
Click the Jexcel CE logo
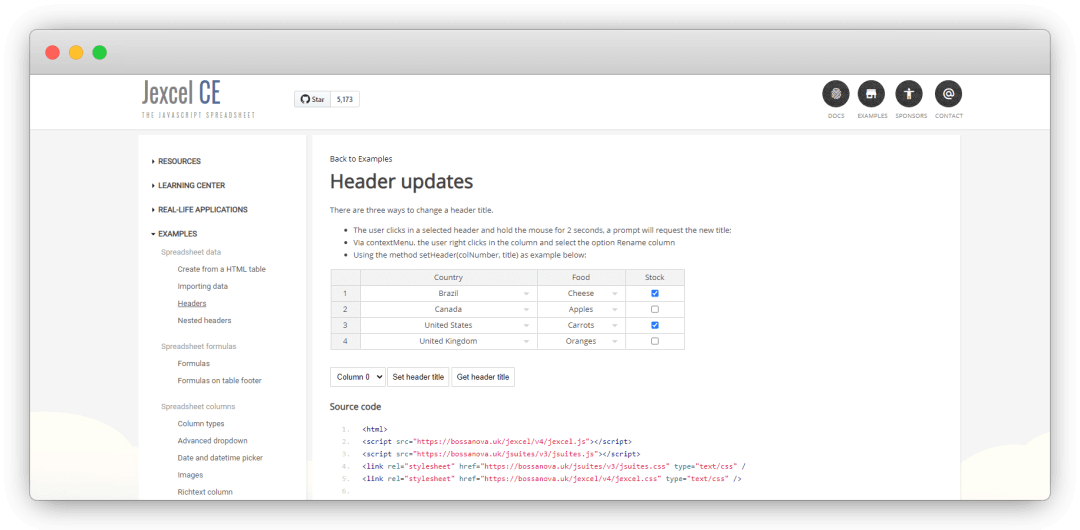pos(198,99)
